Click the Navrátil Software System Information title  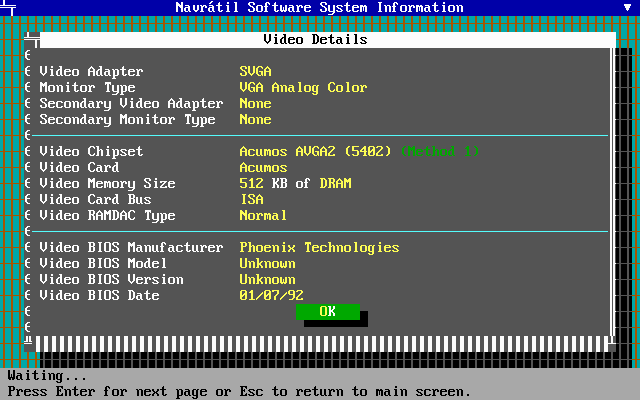[x=319, y=7]
